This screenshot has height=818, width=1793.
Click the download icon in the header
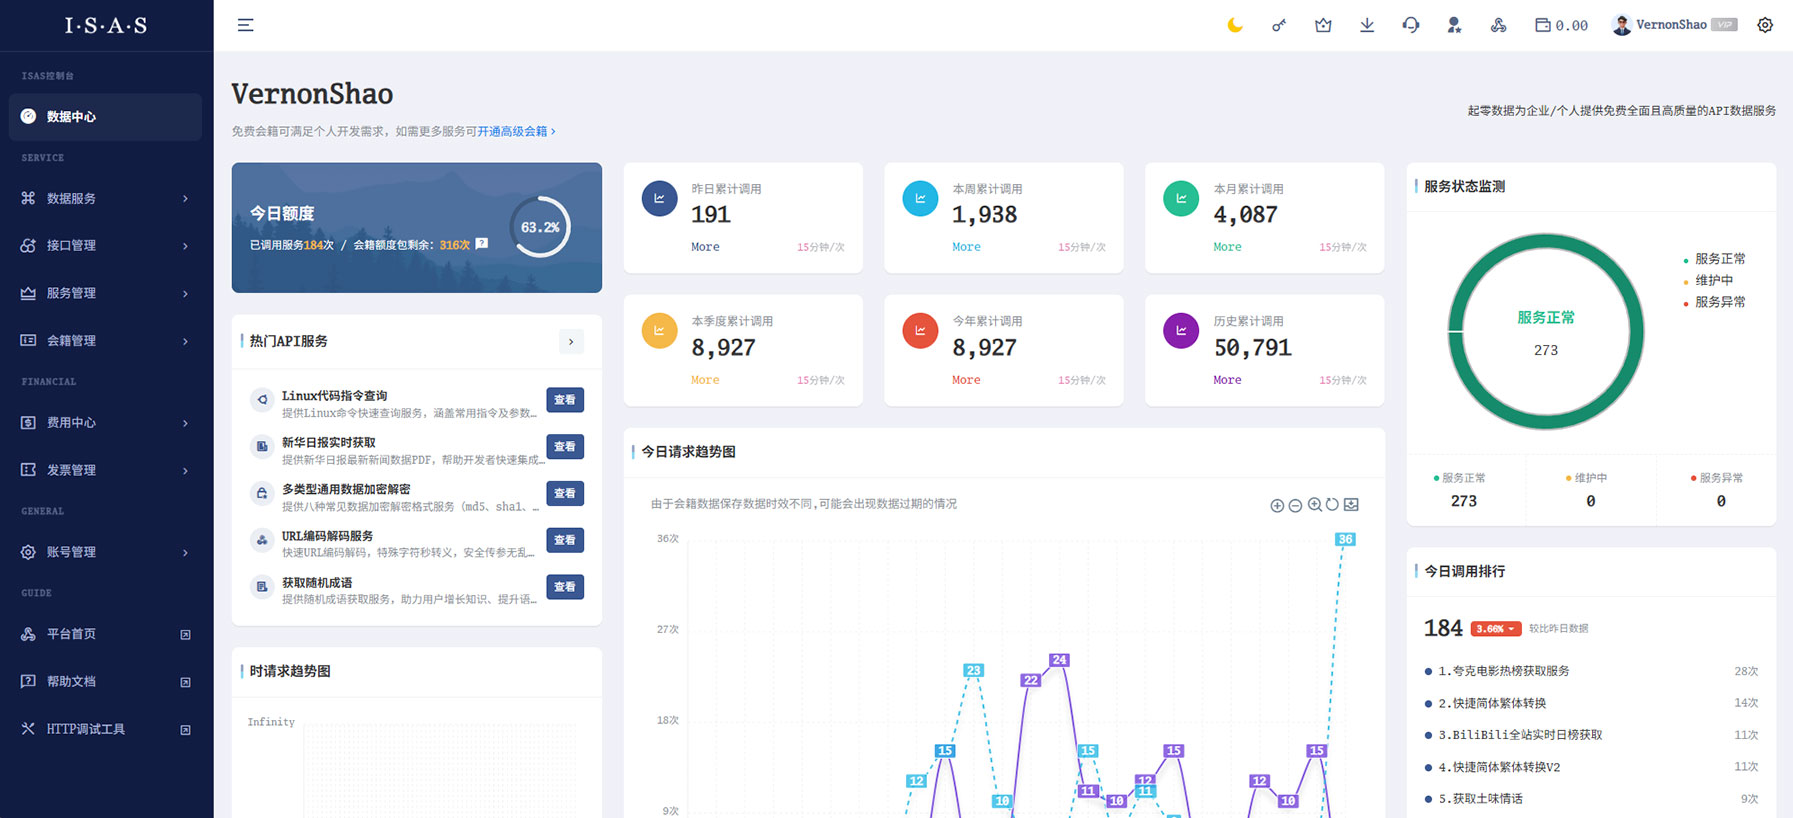click(1367, 25)
